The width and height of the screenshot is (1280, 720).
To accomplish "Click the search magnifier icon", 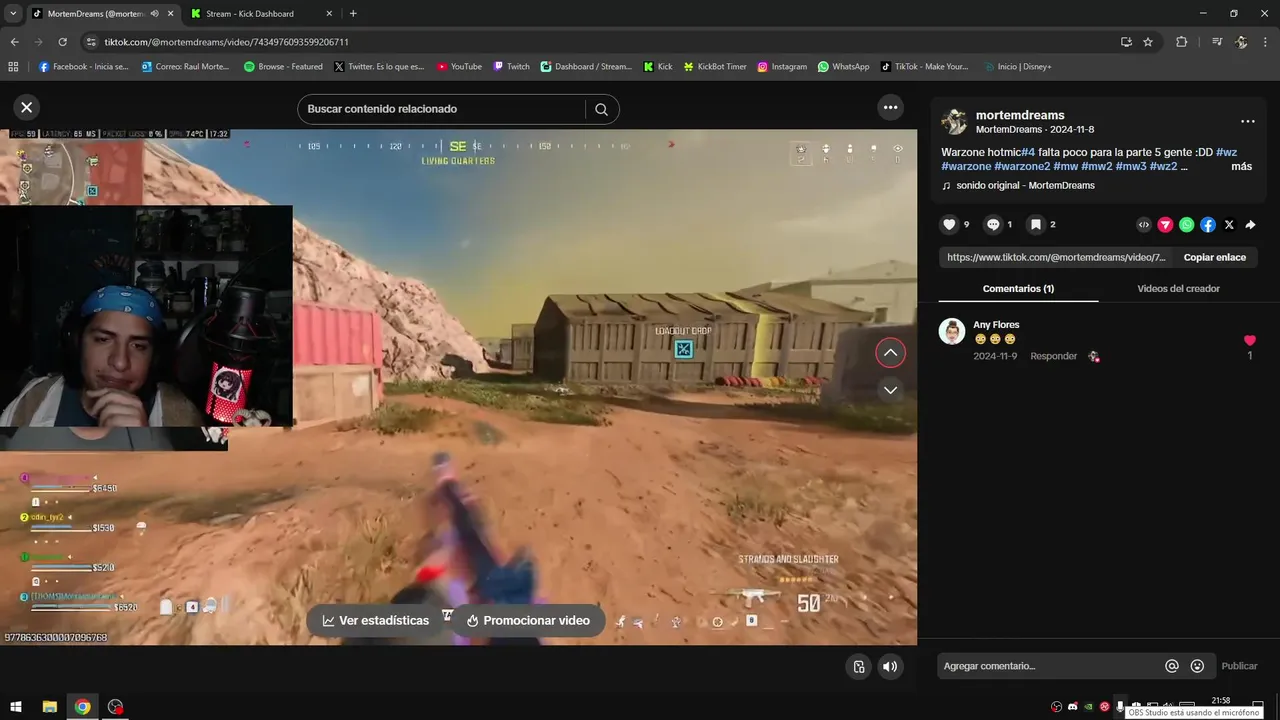I will 601,109.
